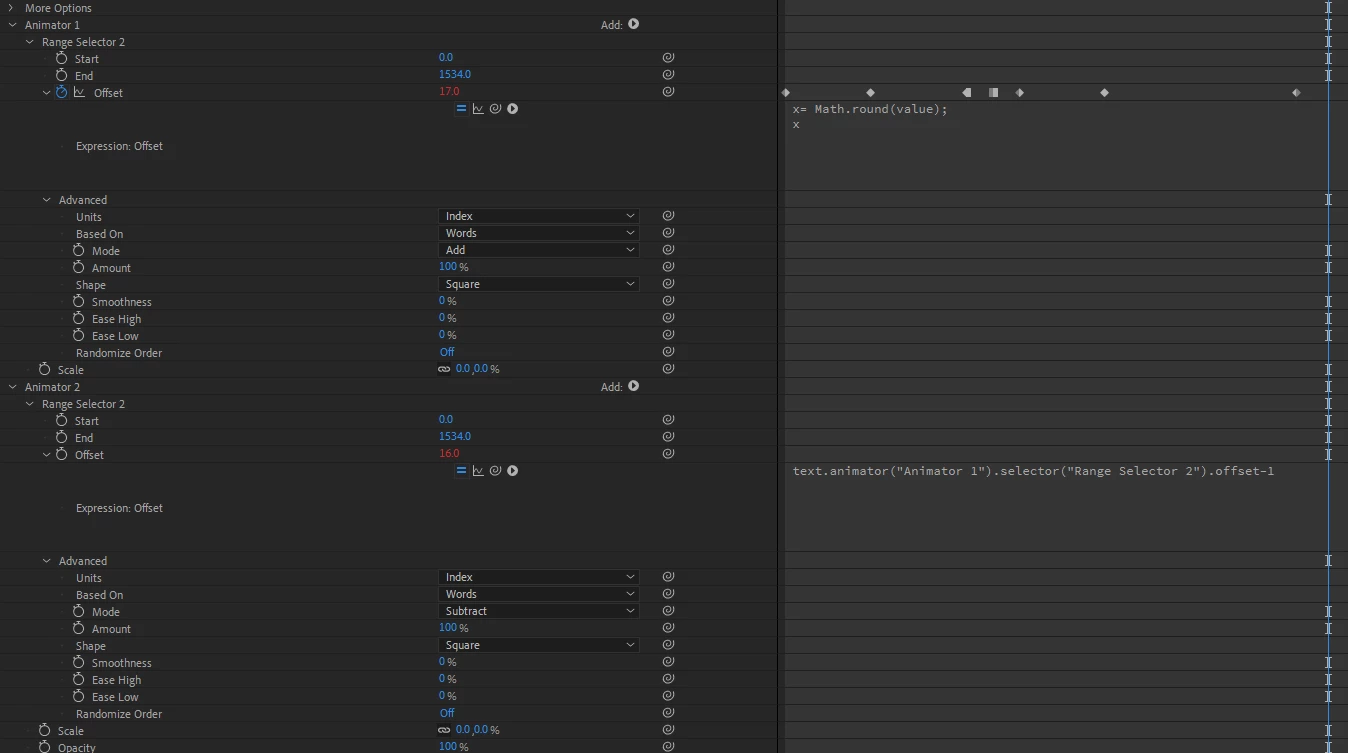1348x753 pixels.
Task: Open the expression language menu for Animator 1
Action: [512, 108]
